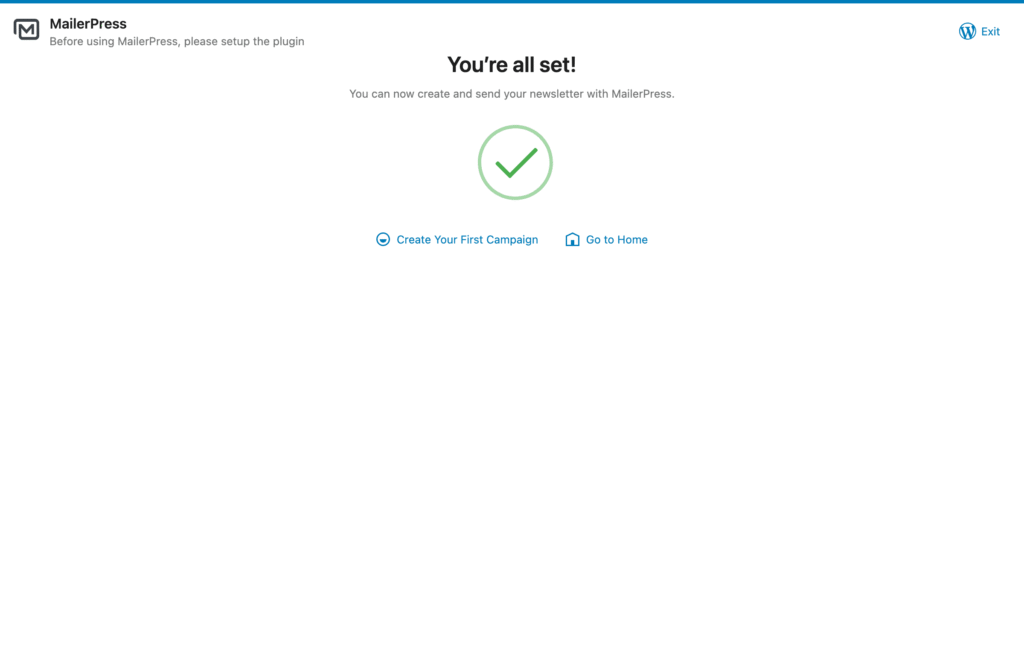The width and height of the screenshot is (1024, 655).
Task: Click the MailerPress envelope logo icon
Action: (26, 30)
